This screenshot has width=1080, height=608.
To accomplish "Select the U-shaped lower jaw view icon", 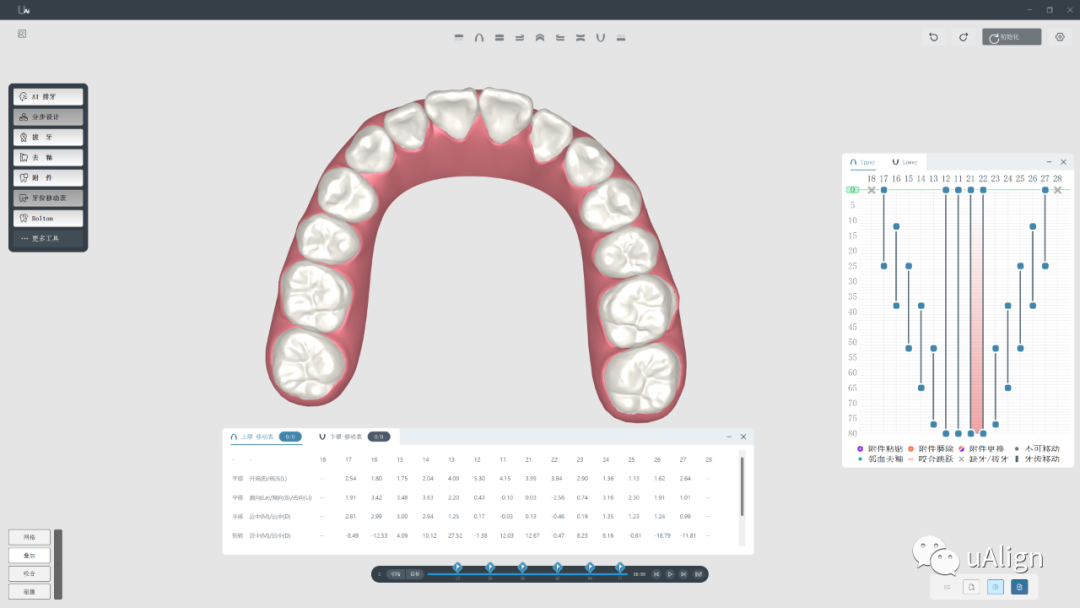I will pos(601,38).
